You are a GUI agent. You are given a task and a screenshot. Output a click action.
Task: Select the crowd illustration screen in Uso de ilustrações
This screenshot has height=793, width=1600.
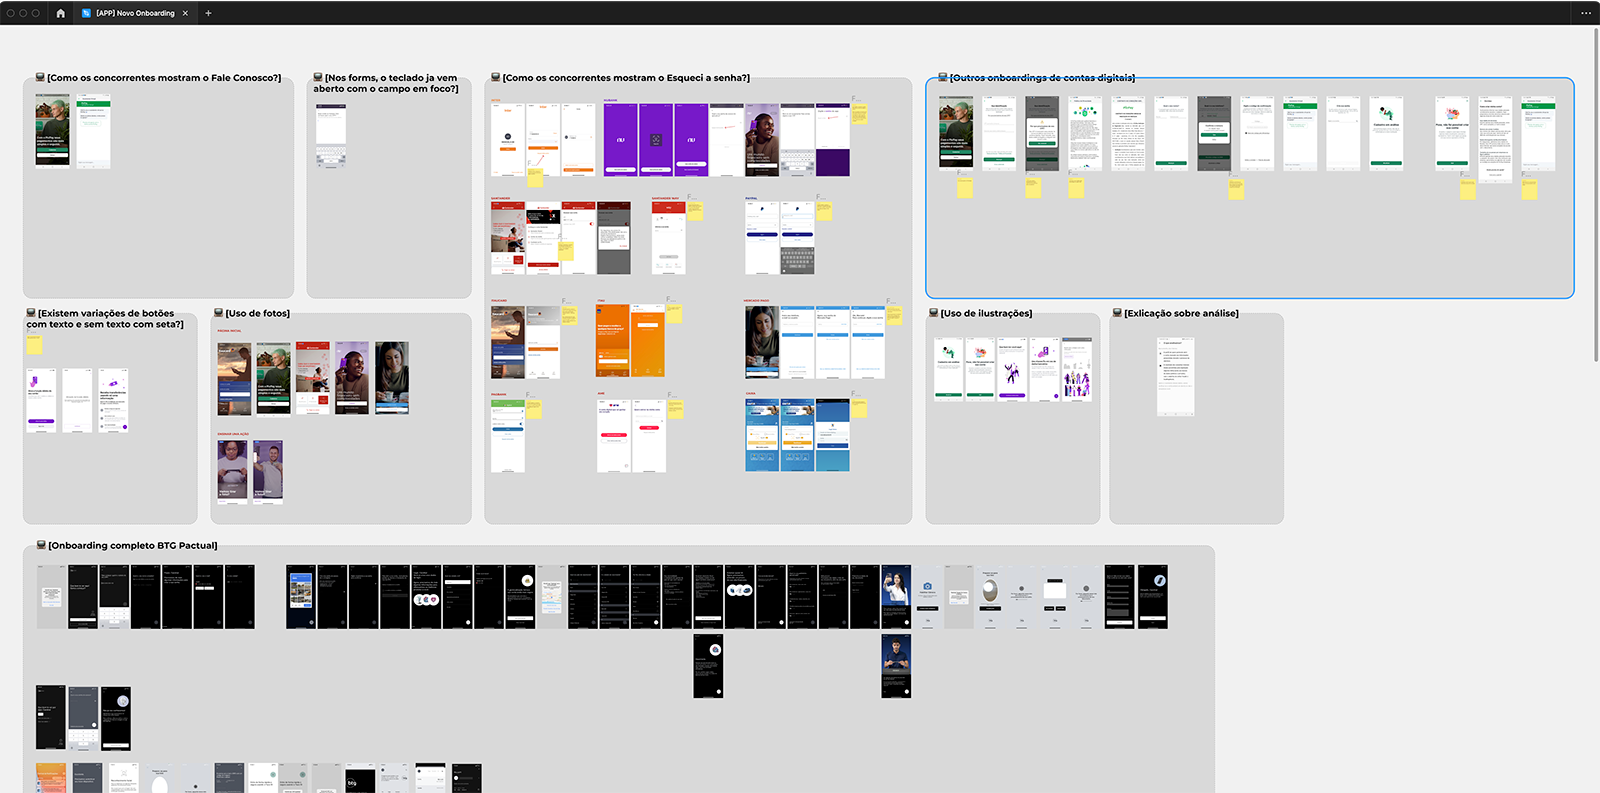coord(1077,369)
